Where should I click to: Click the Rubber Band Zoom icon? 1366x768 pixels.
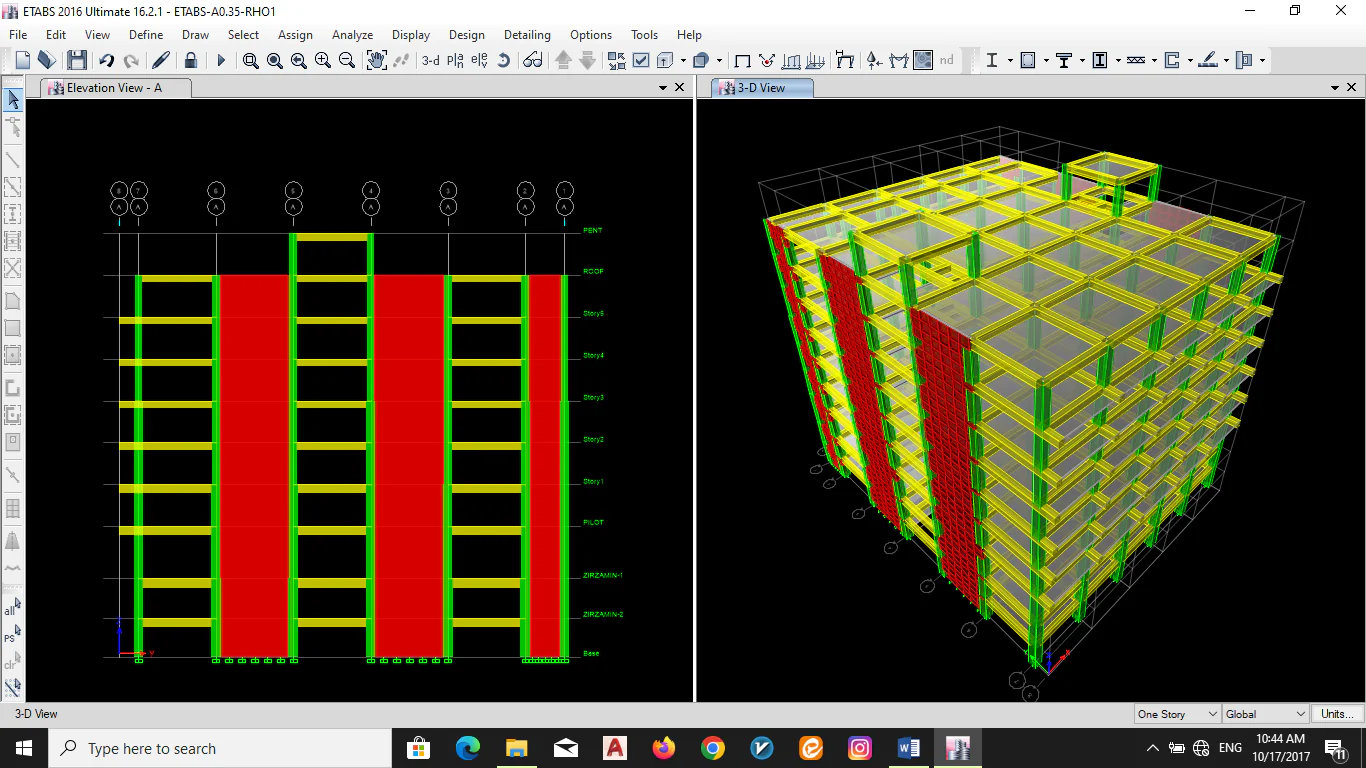pos(251,61)
